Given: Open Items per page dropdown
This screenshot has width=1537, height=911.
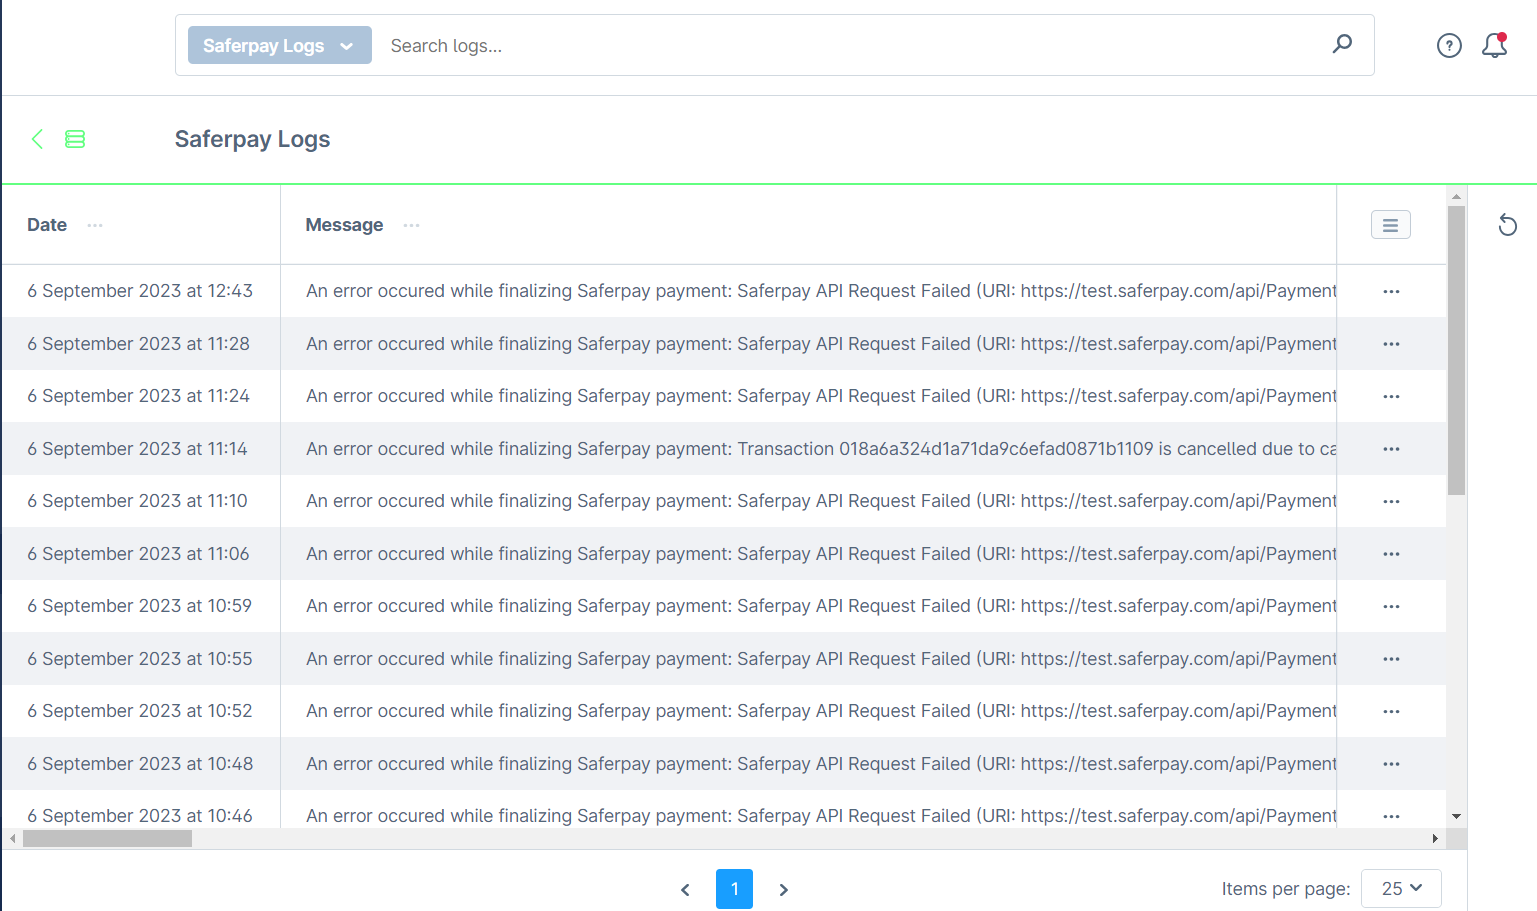Looking at the screenshot, I should pyautogui.click(x=1400, y=888).
